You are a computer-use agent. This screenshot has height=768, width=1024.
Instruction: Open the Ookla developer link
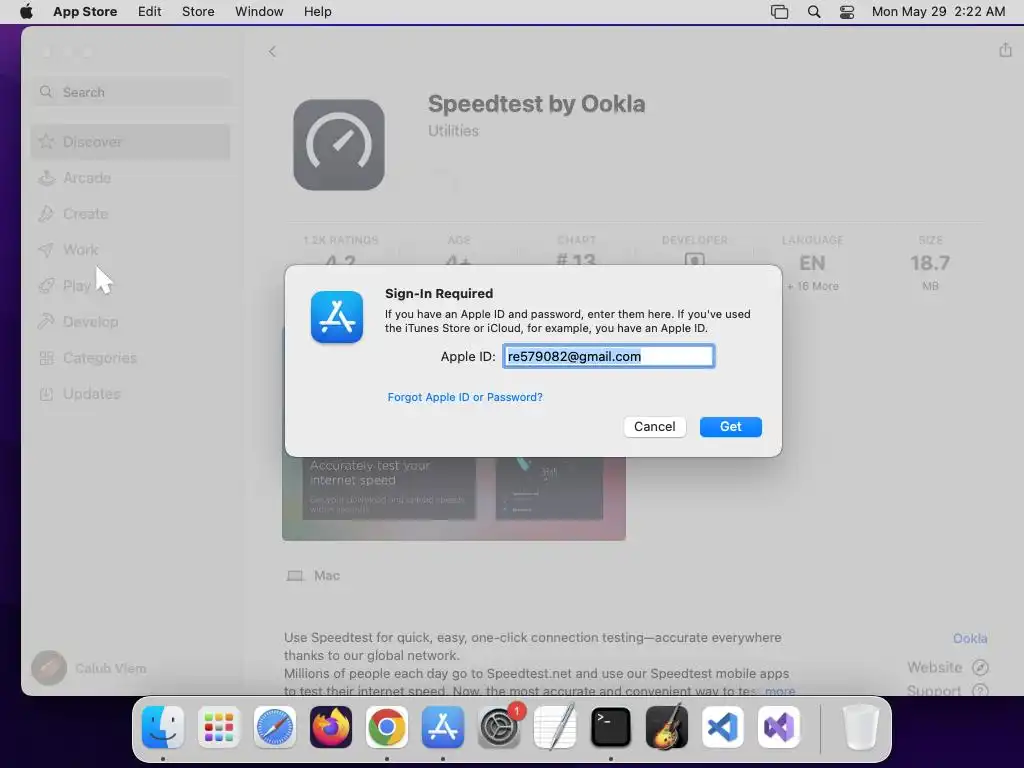(970, 638)
